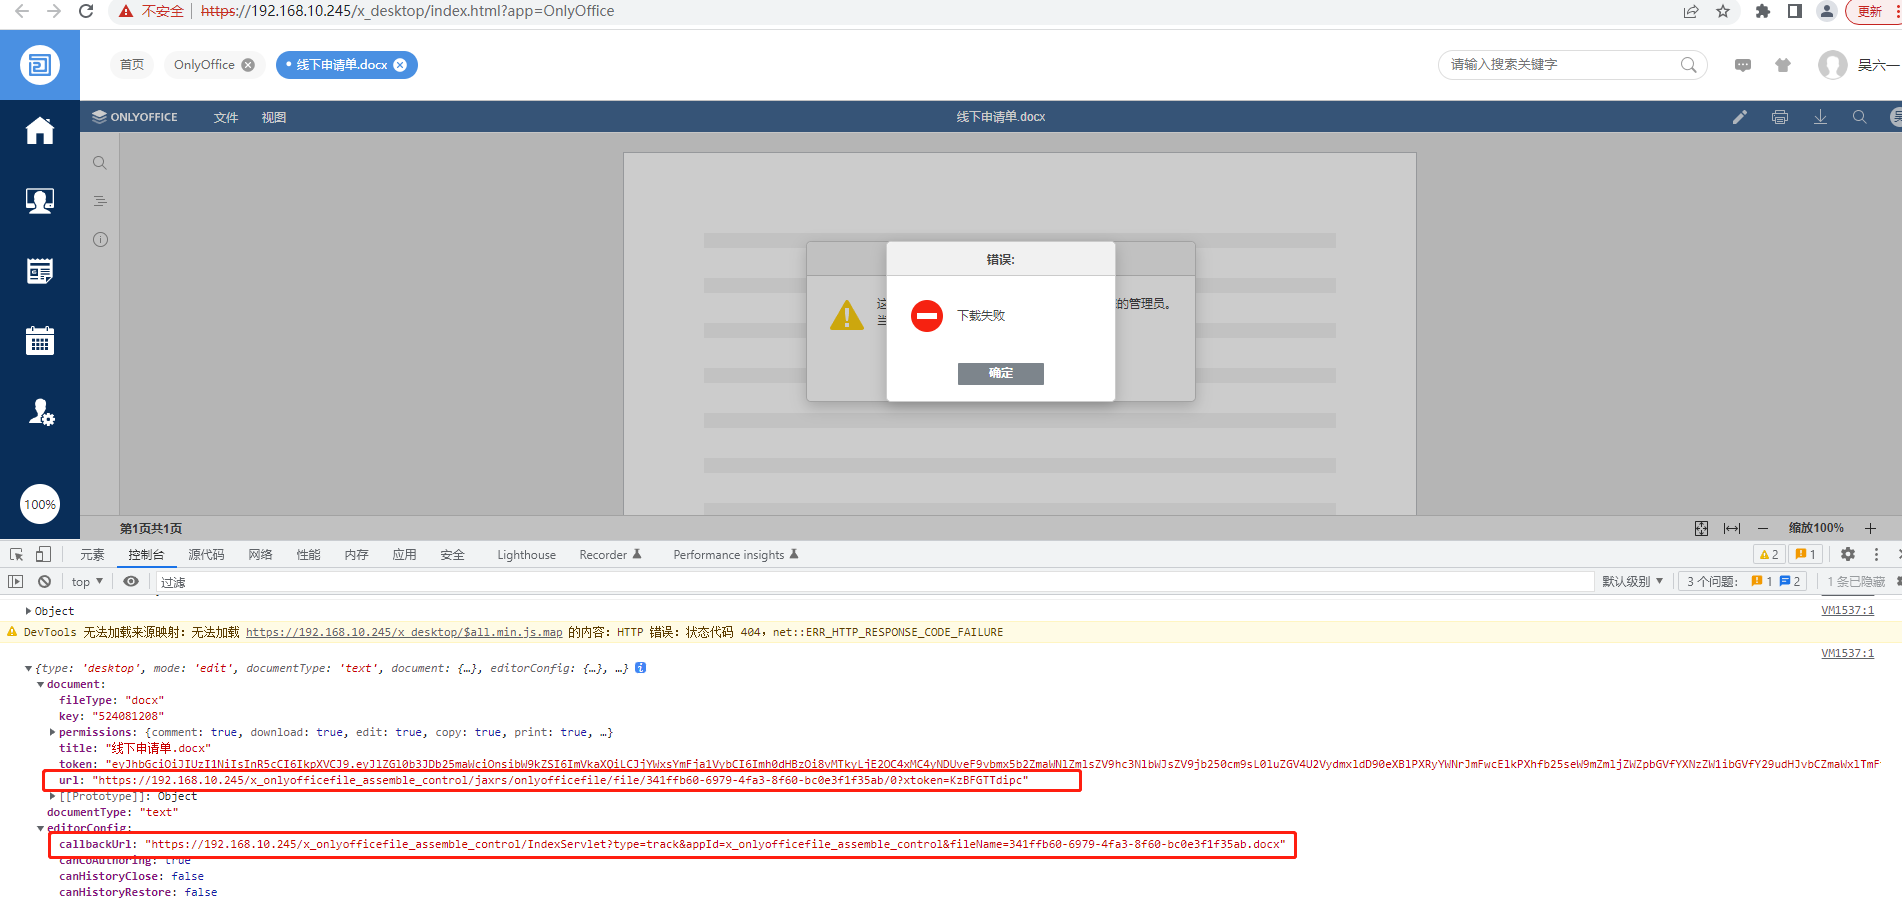Open search from the ONLYOFFICE header magnifier

click(x=1859, y=117)
